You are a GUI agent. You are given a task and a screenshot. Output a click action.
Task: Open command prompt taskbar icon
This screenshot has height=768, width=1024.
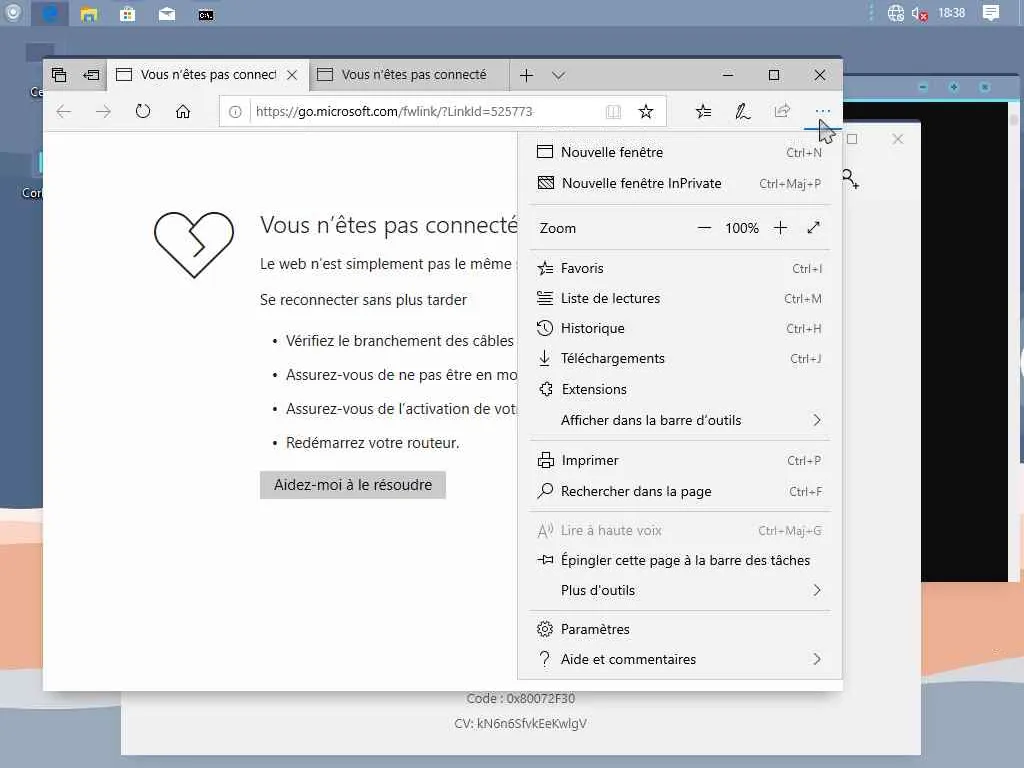click(x=206, y=14)
